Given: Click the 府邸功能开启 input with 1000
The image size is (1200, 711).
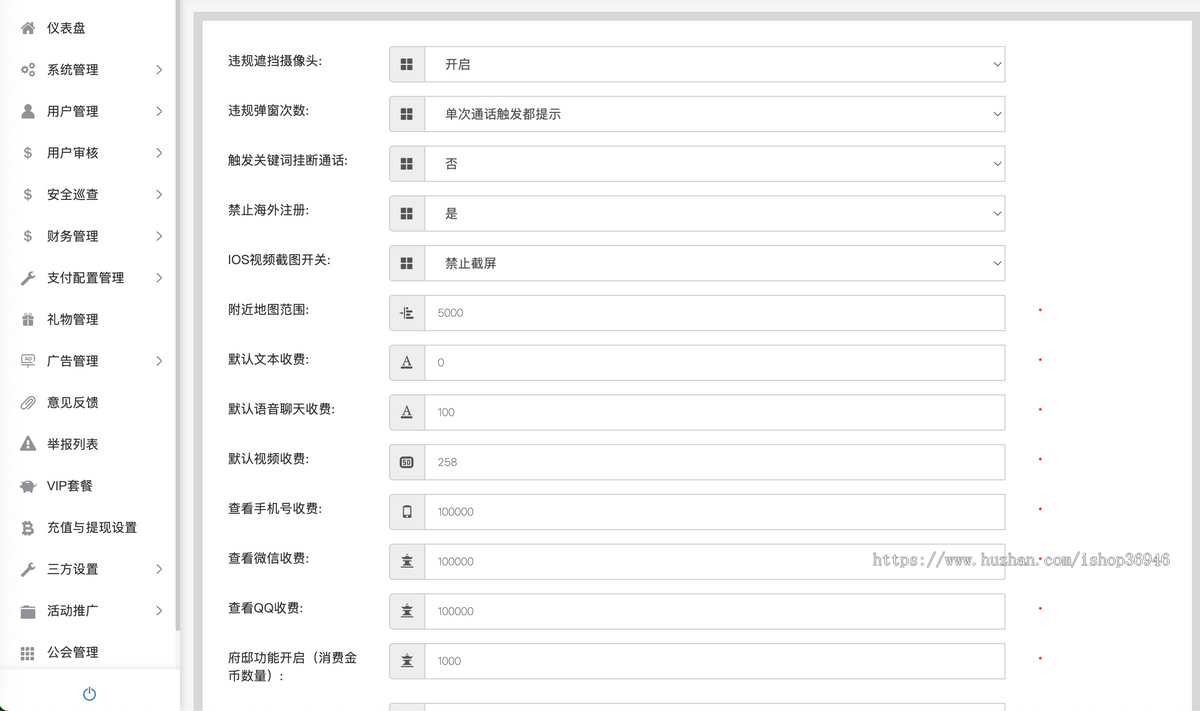Looking at the screenshot, I should pyautogui.click(x=715, y=661).
